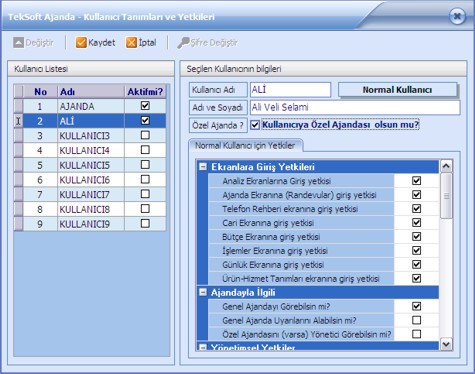The image size is (475, 374).
Task: Click the Kaydet save icon
Action: tap(81, 43)
